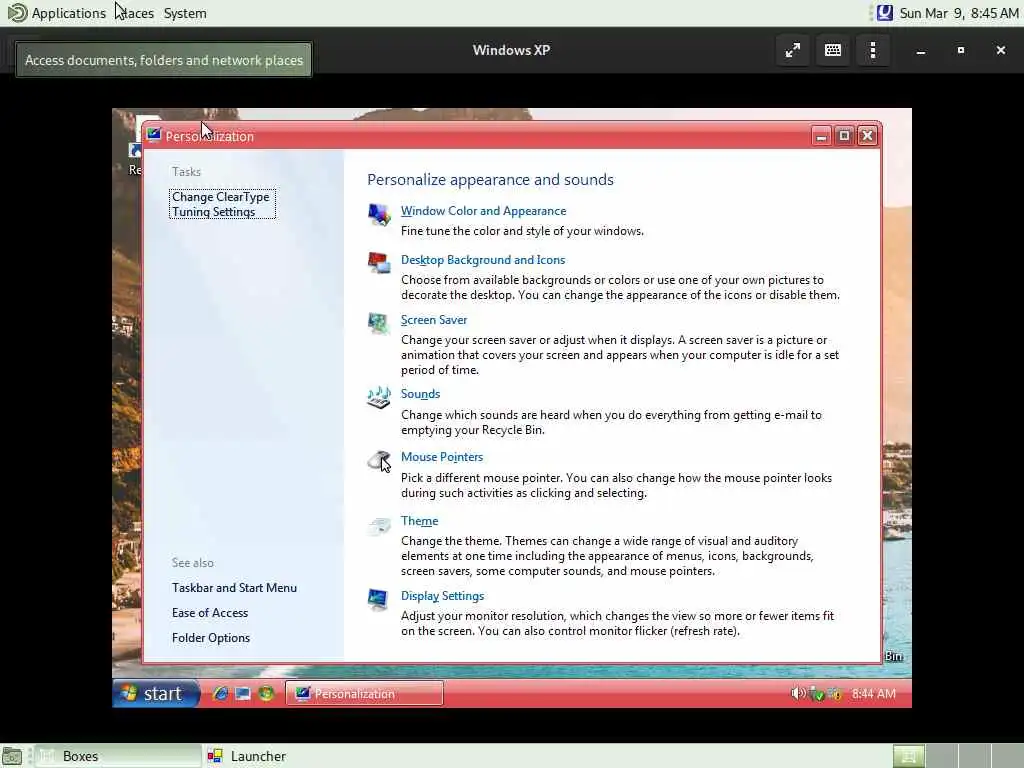This screenshot has height=768, width=1024.
Task: Switch to Boxes in bottom panel
Action: pyautogui.click(x=118, y=756)
